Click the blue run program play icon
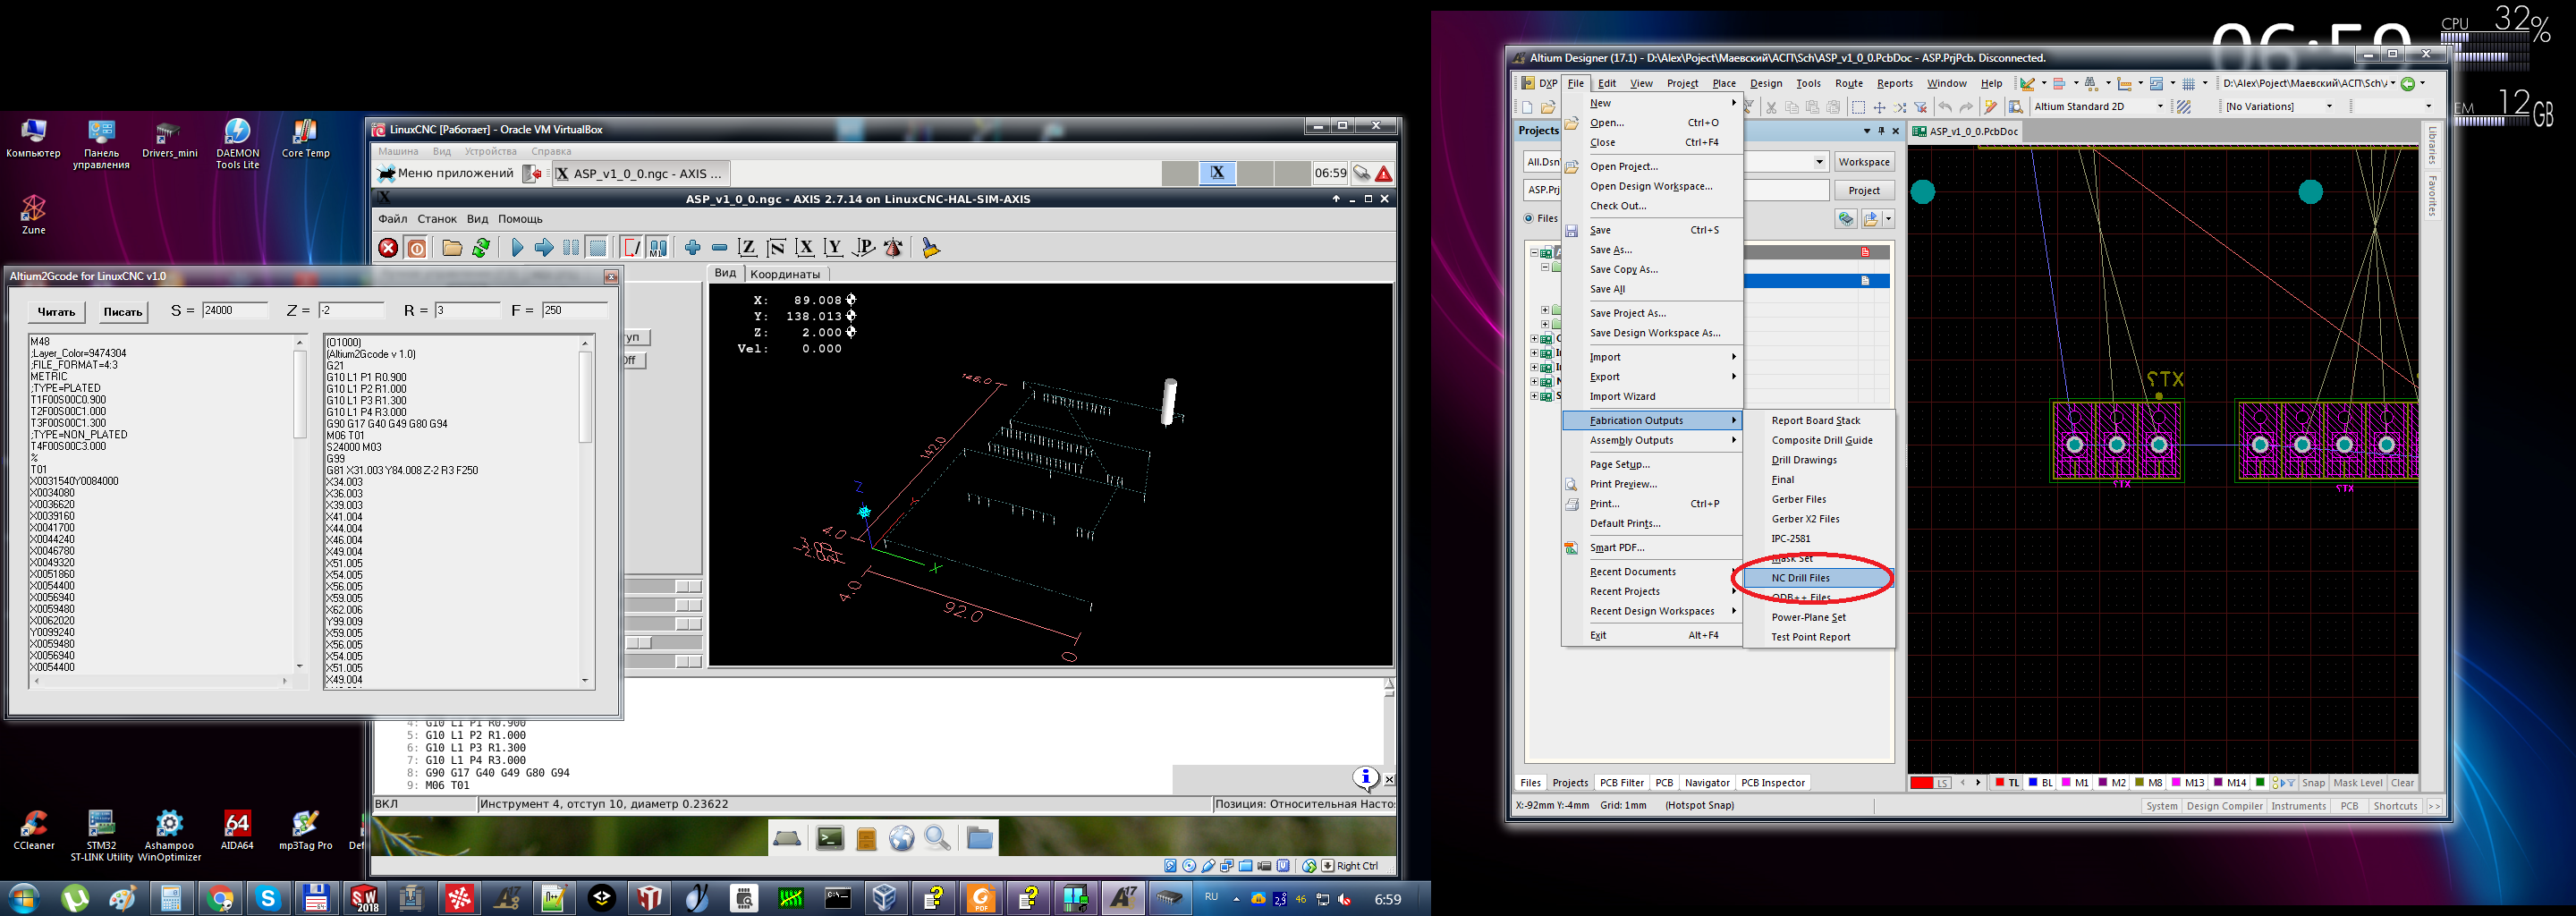The image size is (2576, 916). click(x=517, y=248)
